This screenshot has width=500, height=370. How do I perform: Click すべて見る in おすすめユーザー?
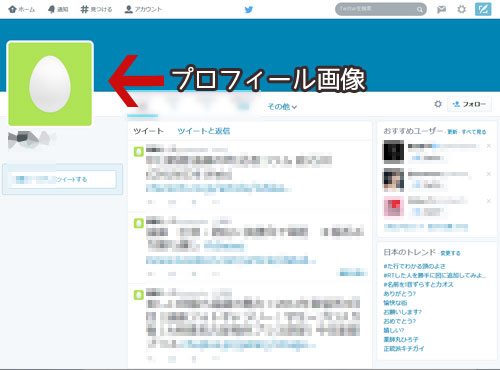pos(474,132)
